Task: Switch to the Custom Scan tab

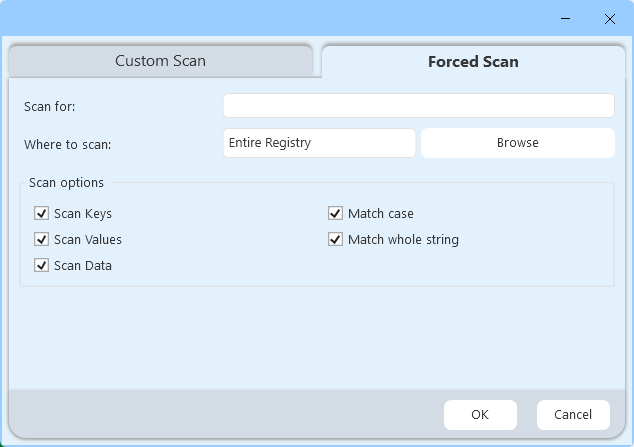Action: pyautogui.click(x=160, y=61)
